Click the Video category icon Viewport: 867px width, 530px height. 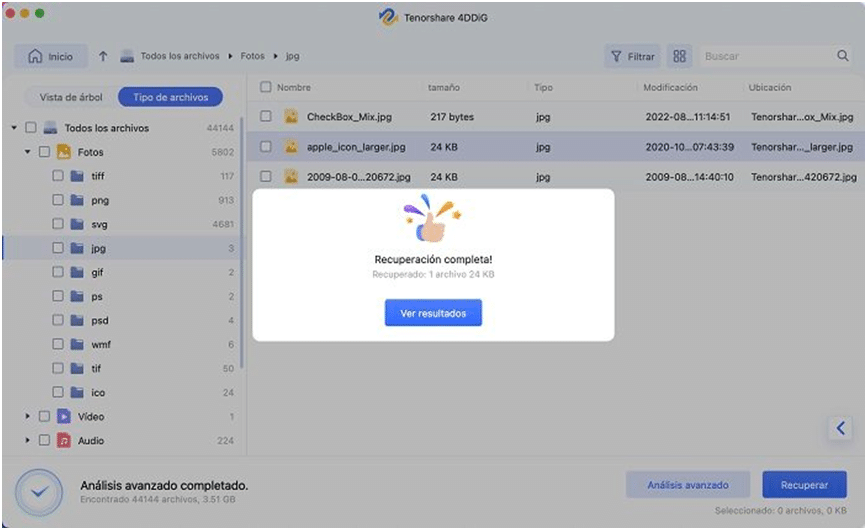(x=64, y=416)
